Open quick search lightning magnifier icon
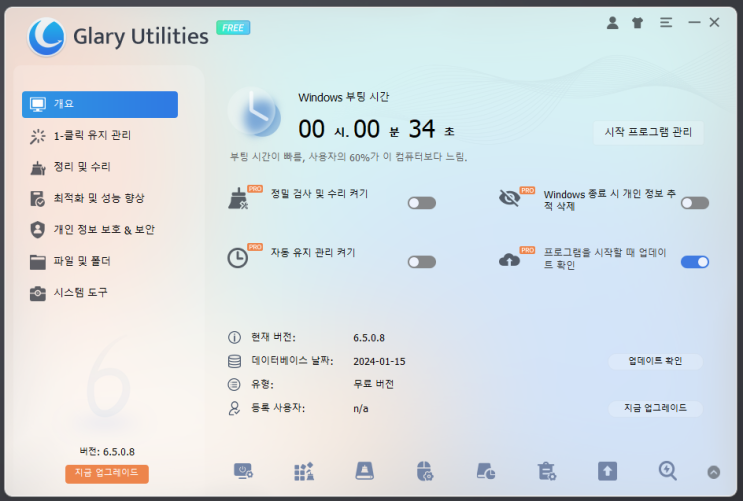The height and width of the screenshot is (501, 743). (x=668, y=472)
